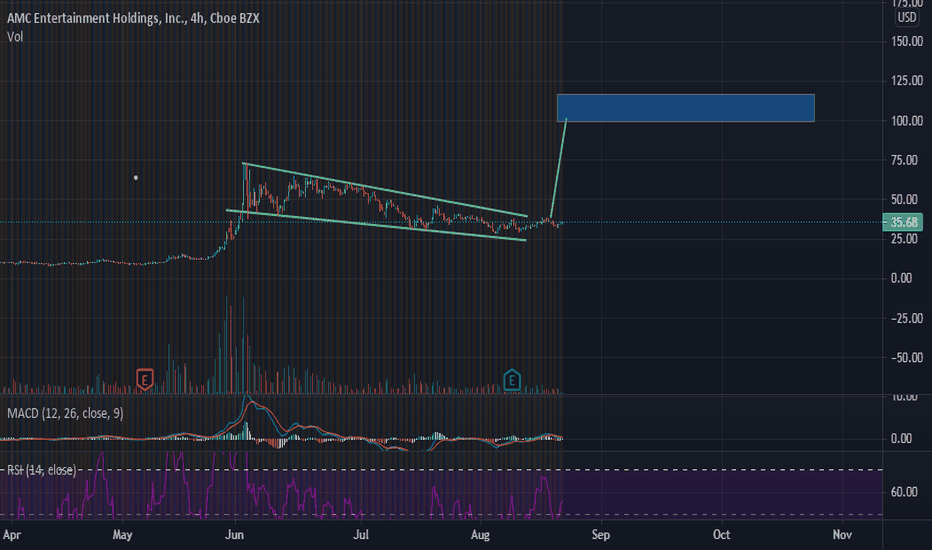Select the RSI (14, close) indicator label
Image resolution: width=932 pixels, height=550 pixels.
pyautogui.click(x=42, y=470)
